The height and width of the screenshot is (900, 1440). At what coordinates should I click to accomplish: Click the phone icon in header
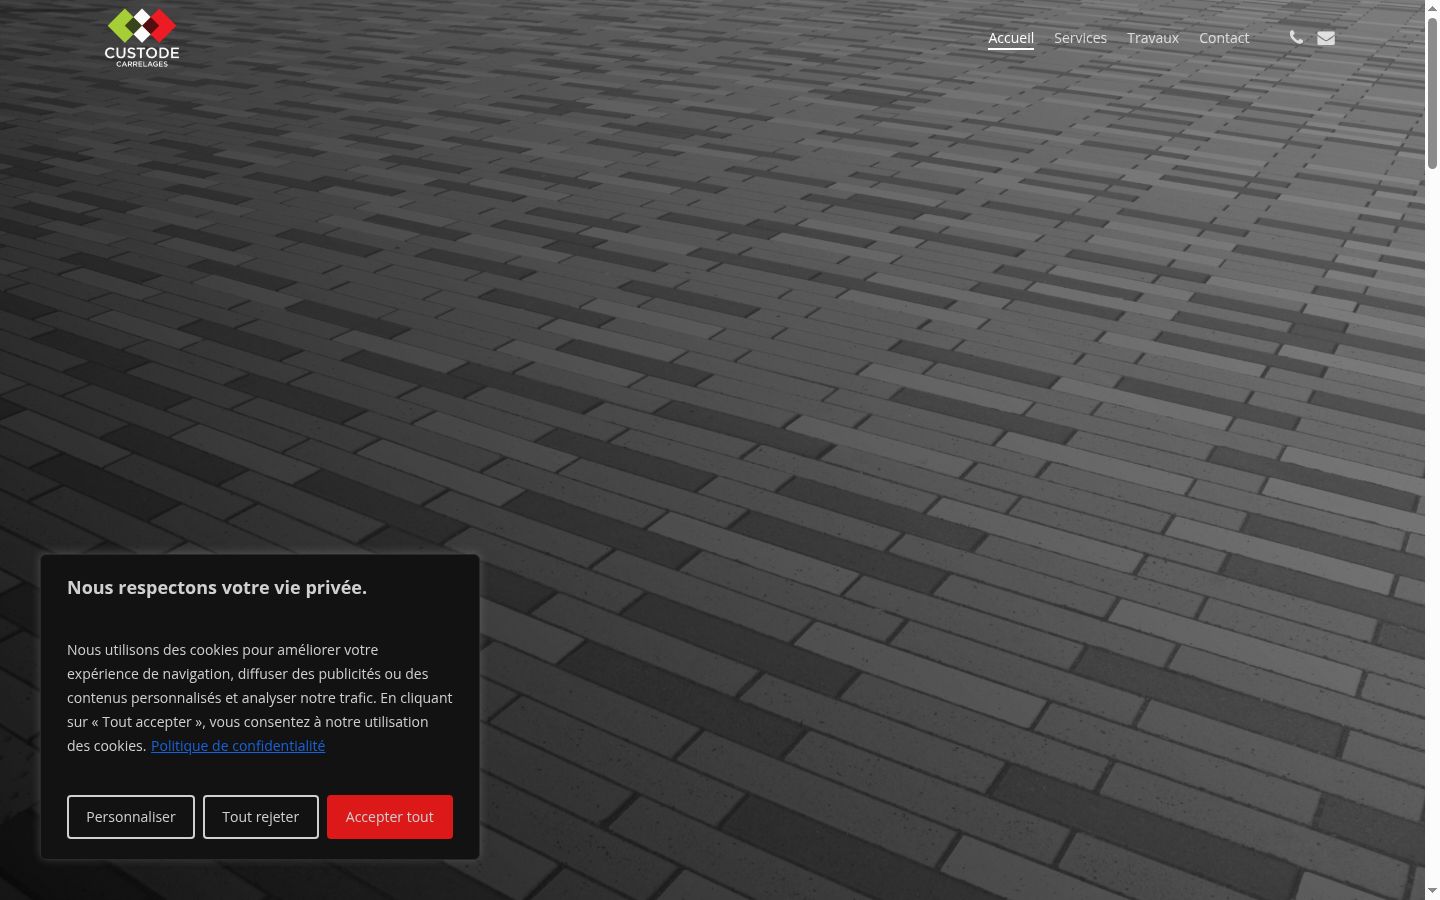(1296, 37)
